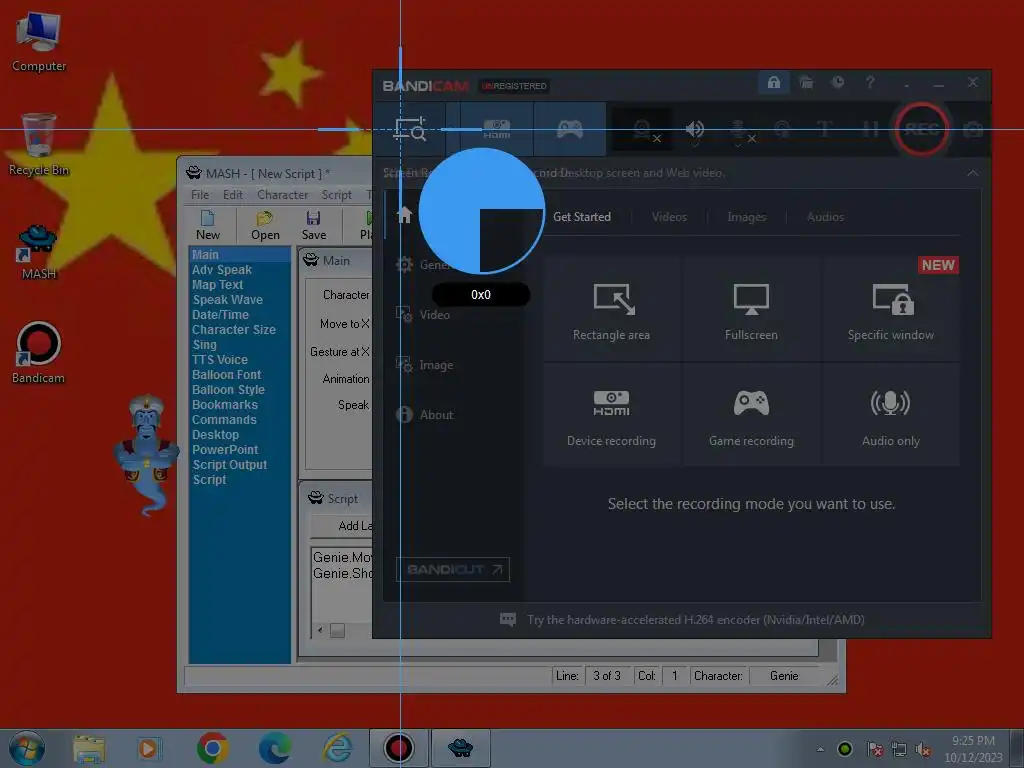Viewport: 1024px width, 768px height.
Task: Open the clock scheduler icon in Bandicam
Action: [837, 82]
